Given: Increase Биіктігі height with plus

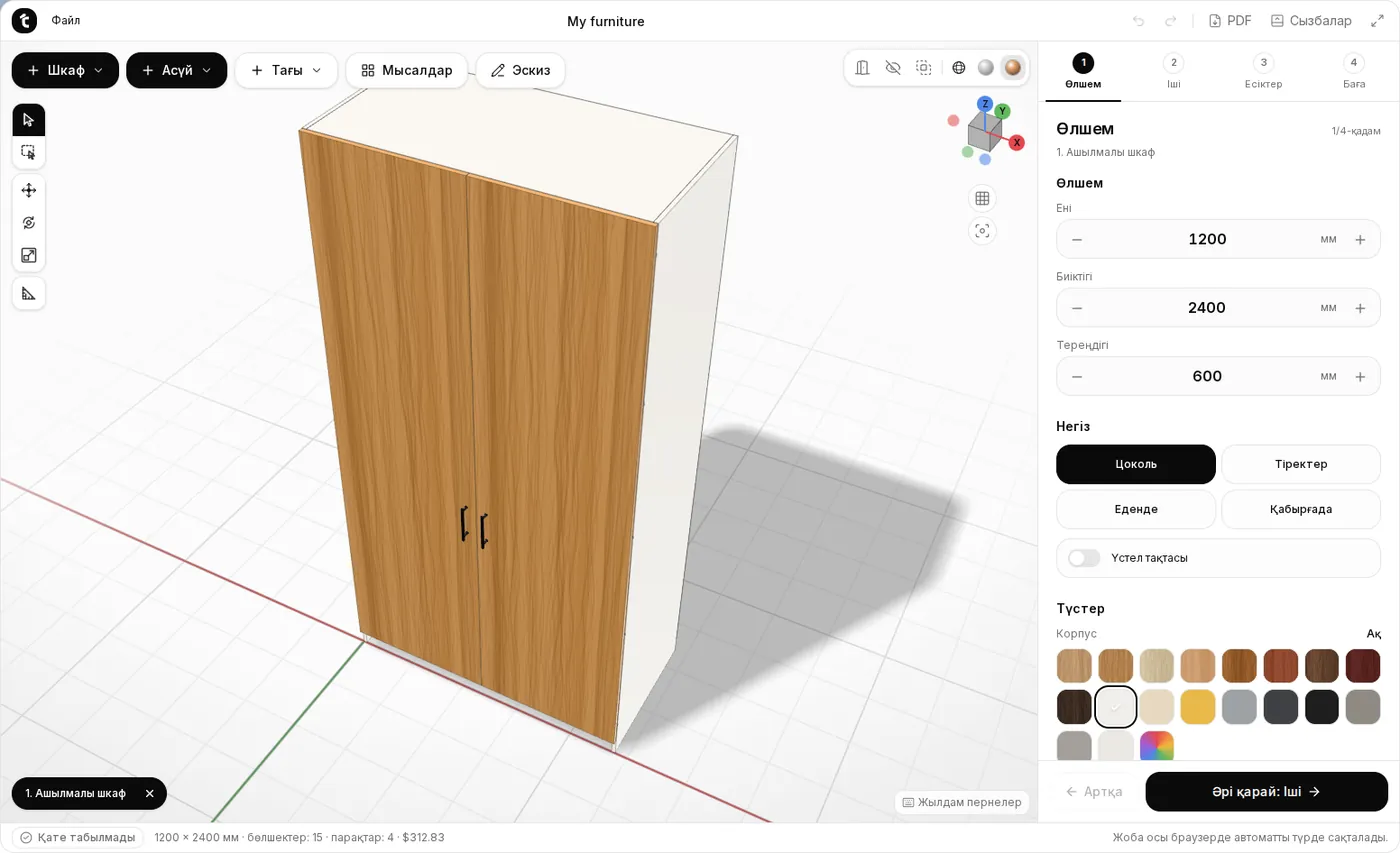Looking at the screenshot, I should (x=1360, y=308).
